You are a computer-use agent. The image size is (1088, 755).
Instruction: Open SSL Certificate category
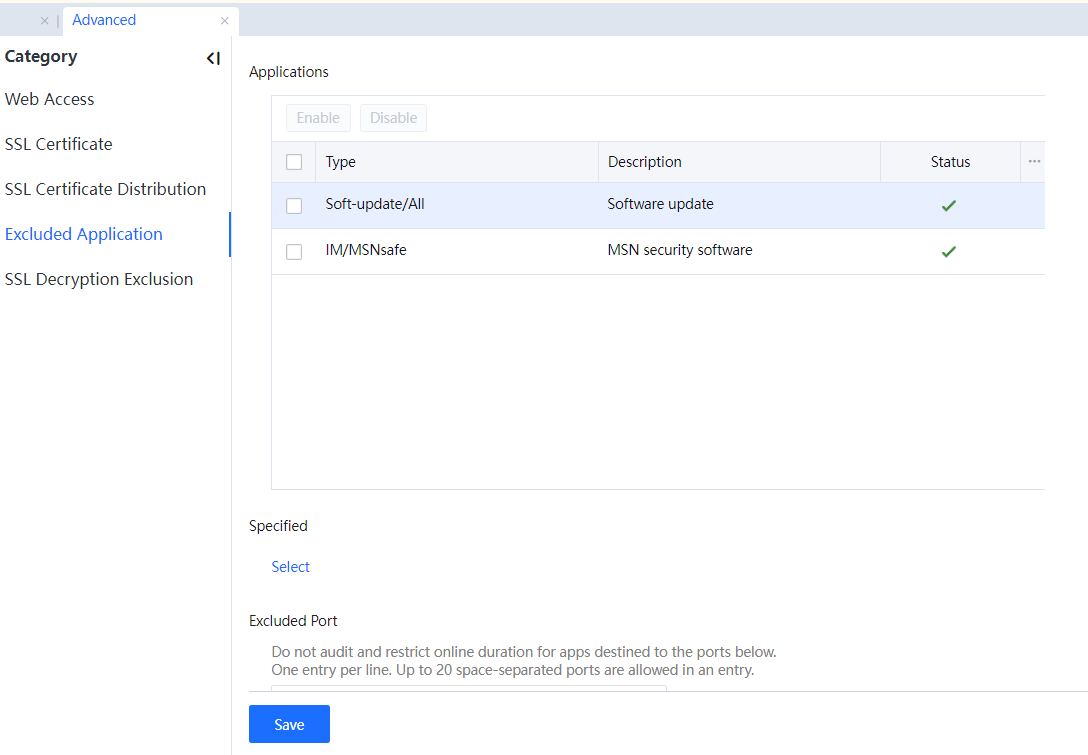point(59,144)
